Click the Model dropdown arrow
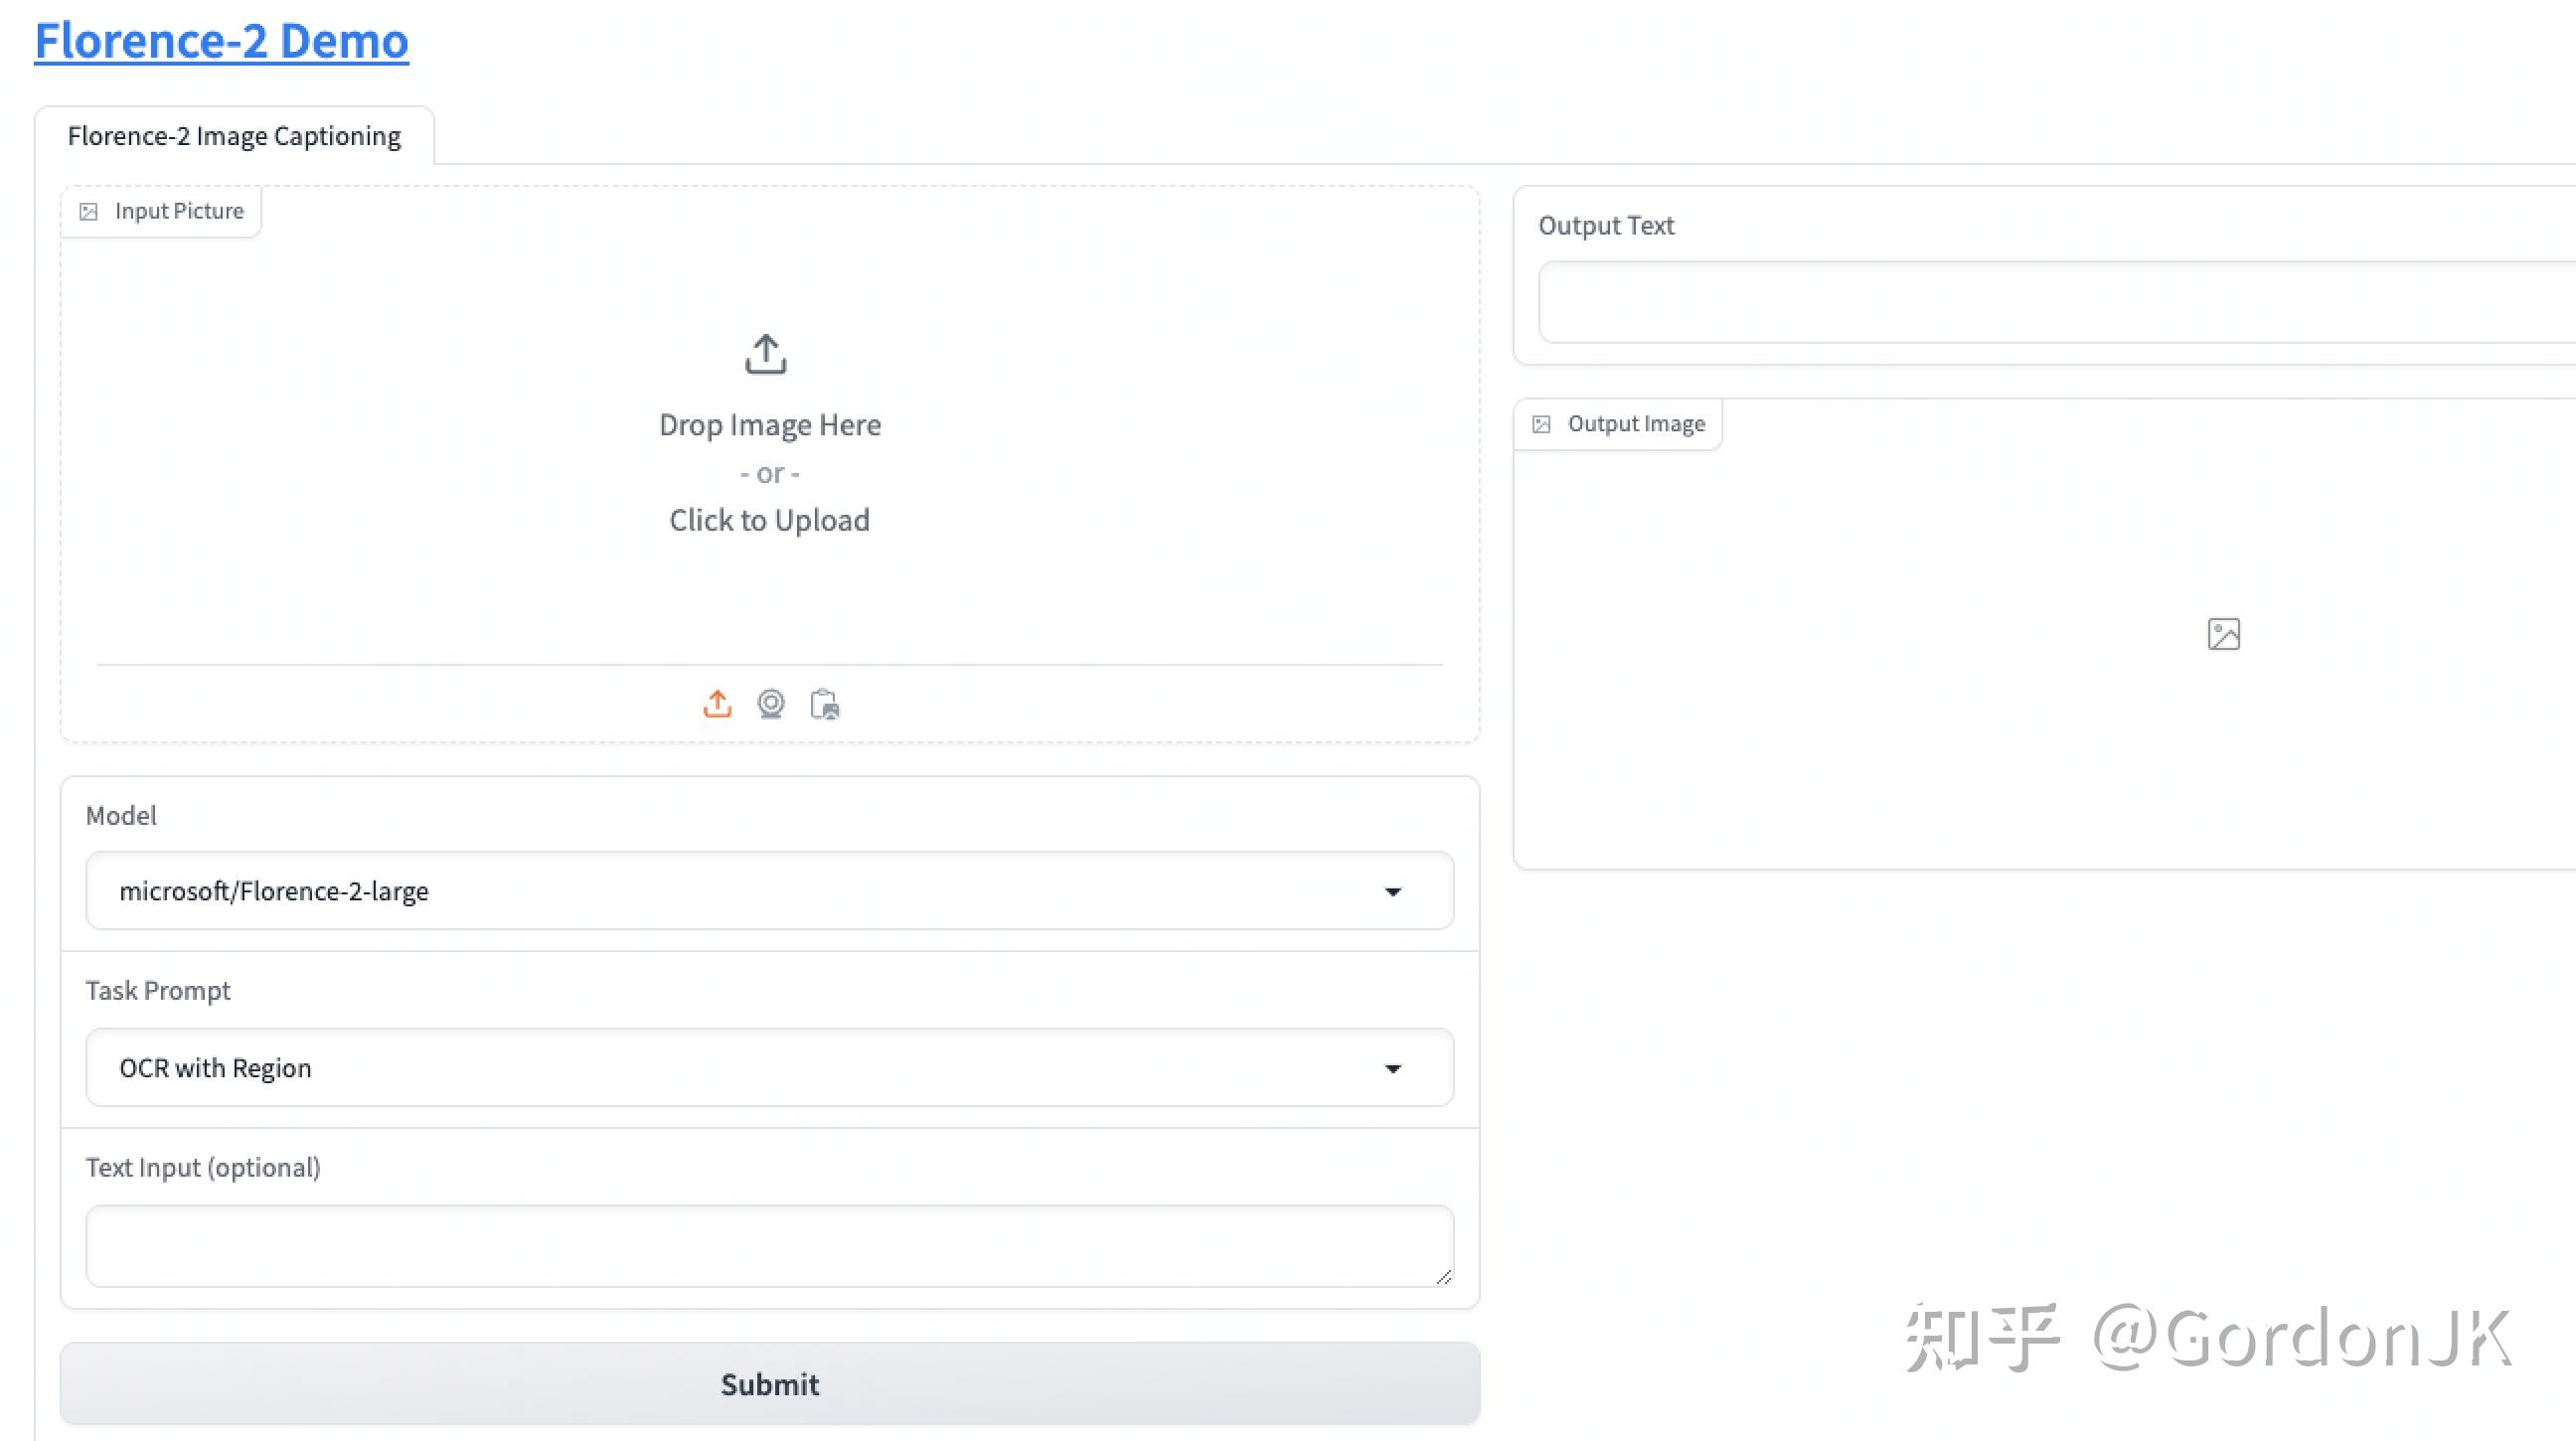This screenshot has height=1441, width=2576. 1393,892
